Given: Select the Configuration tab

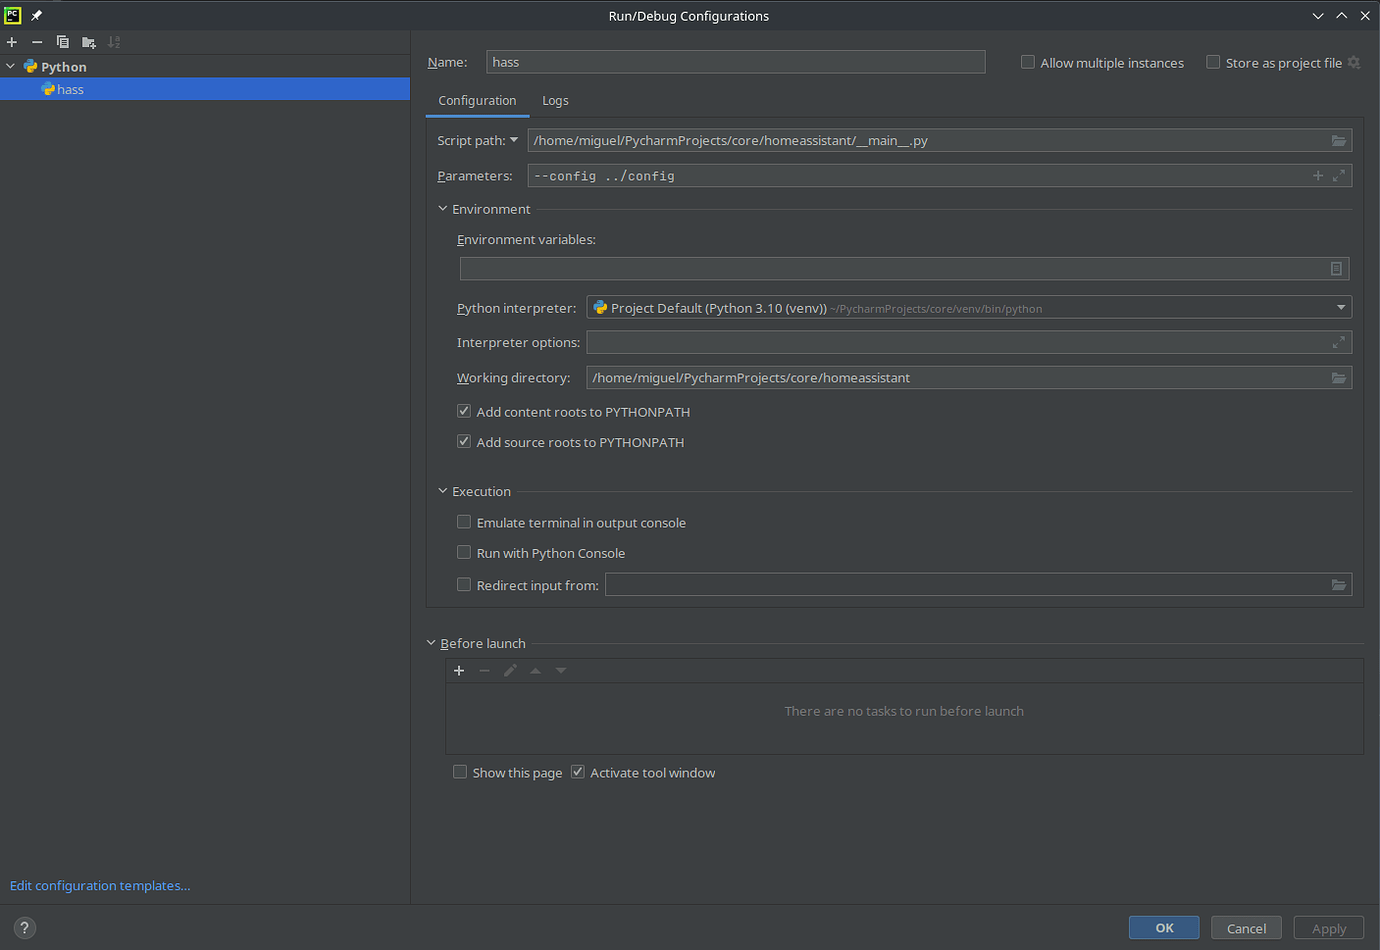Looking at the screenshot, I should pyautogui.click(x=477, y=100).
